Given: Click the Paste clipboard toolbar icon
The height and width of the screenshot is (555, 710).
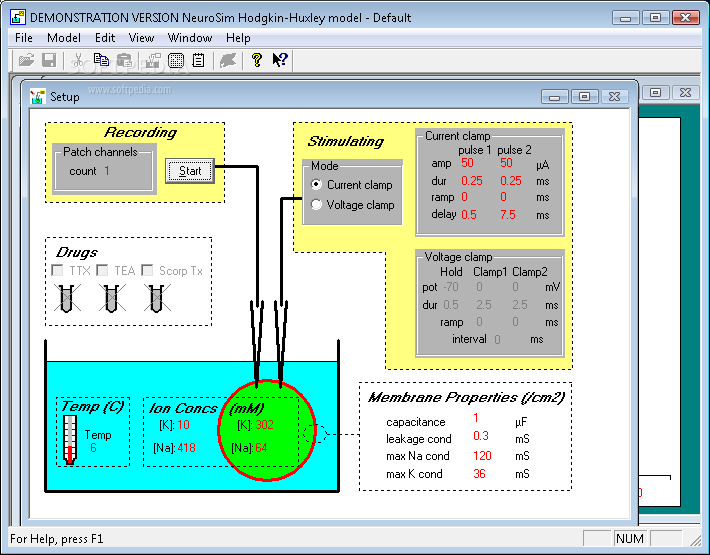Looking at the screenshot, I should 124,60.
